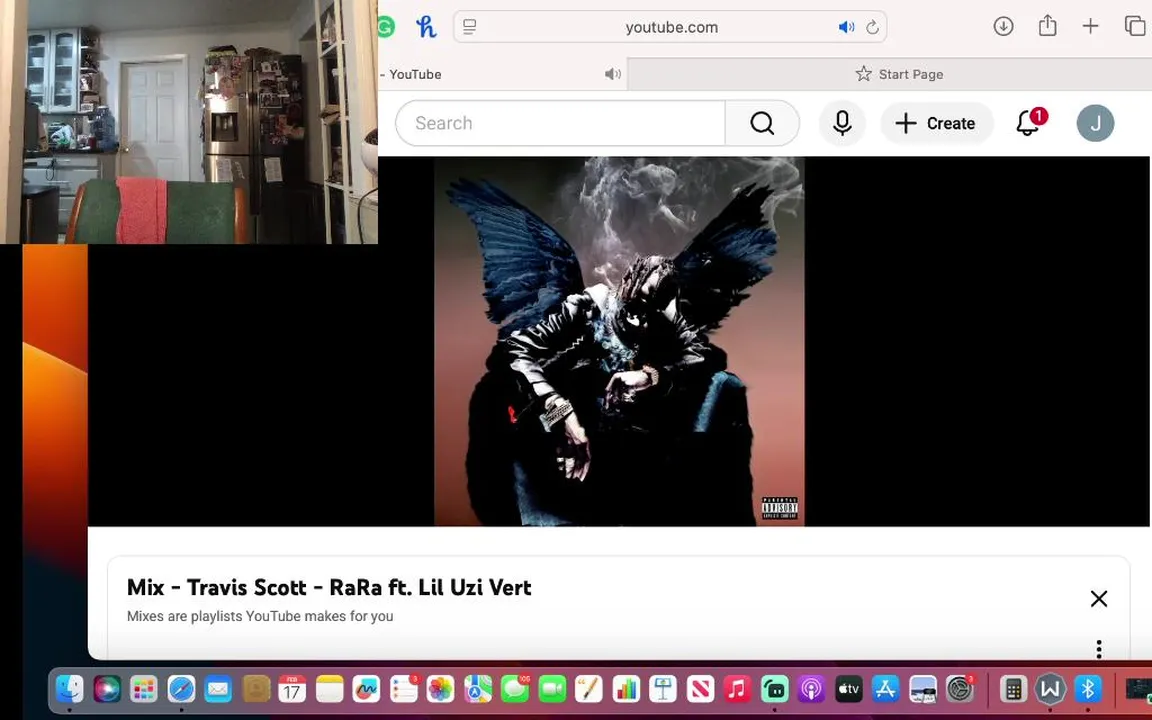The width and height of the screenshot is (1152, 720).
Task: Open App Store from the Dock
Action: 885,689
